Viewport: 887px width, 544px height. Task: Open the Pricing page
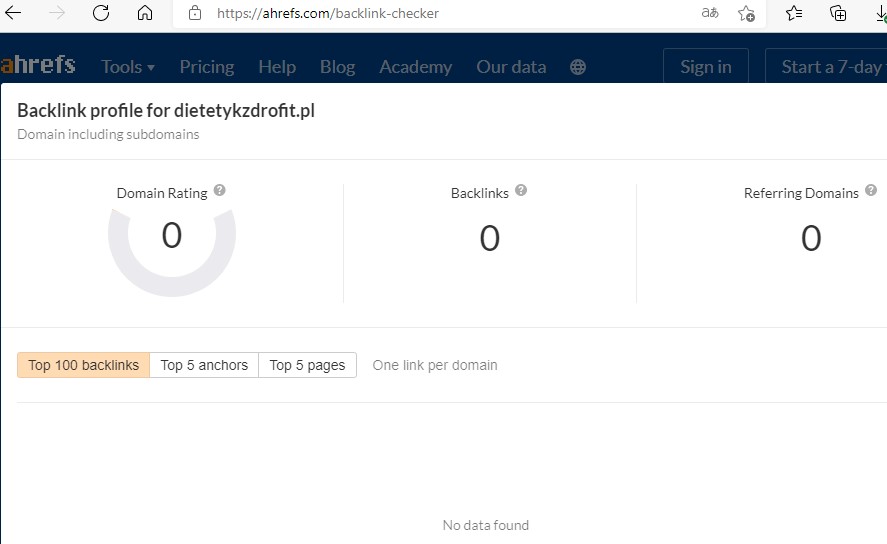coord(206,67)
